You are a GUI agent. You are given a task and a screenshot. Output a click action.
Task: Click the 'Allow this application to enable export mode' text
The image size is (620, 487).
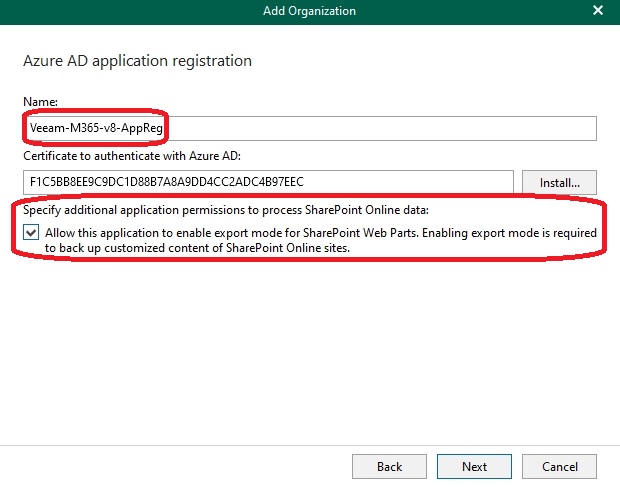point(321,240)
